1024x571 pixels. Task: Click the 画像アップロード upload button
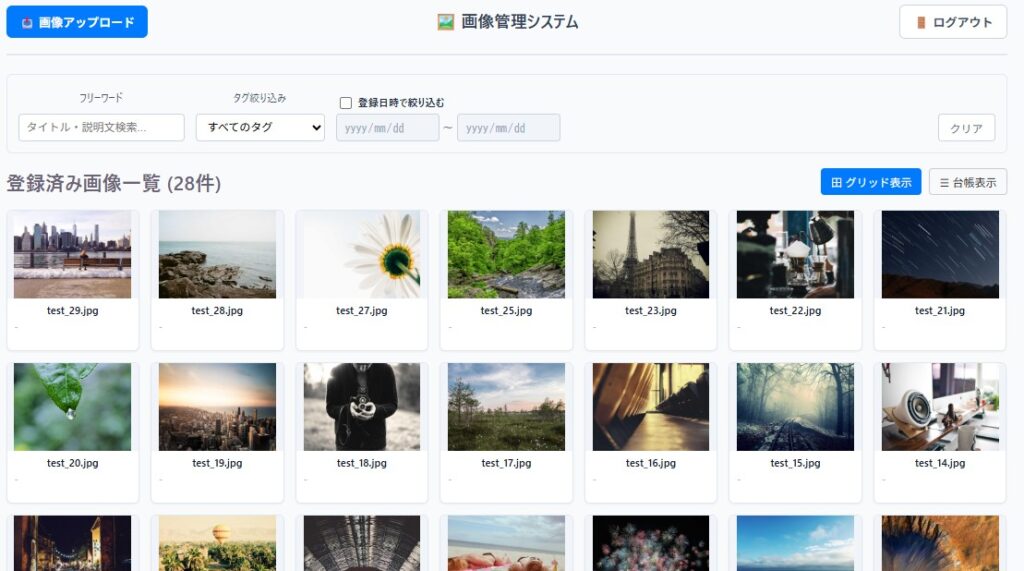coord(77,22)
